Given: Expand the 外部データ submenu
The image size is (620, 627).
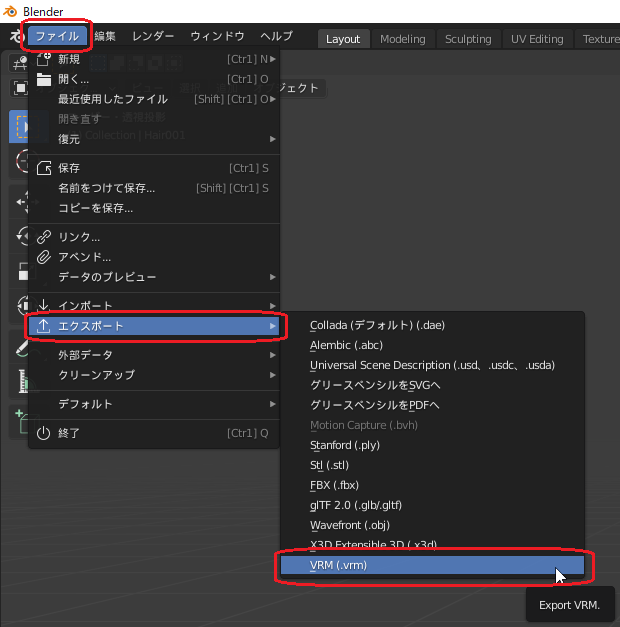Looking at the screenshot, I should (154, 355).
